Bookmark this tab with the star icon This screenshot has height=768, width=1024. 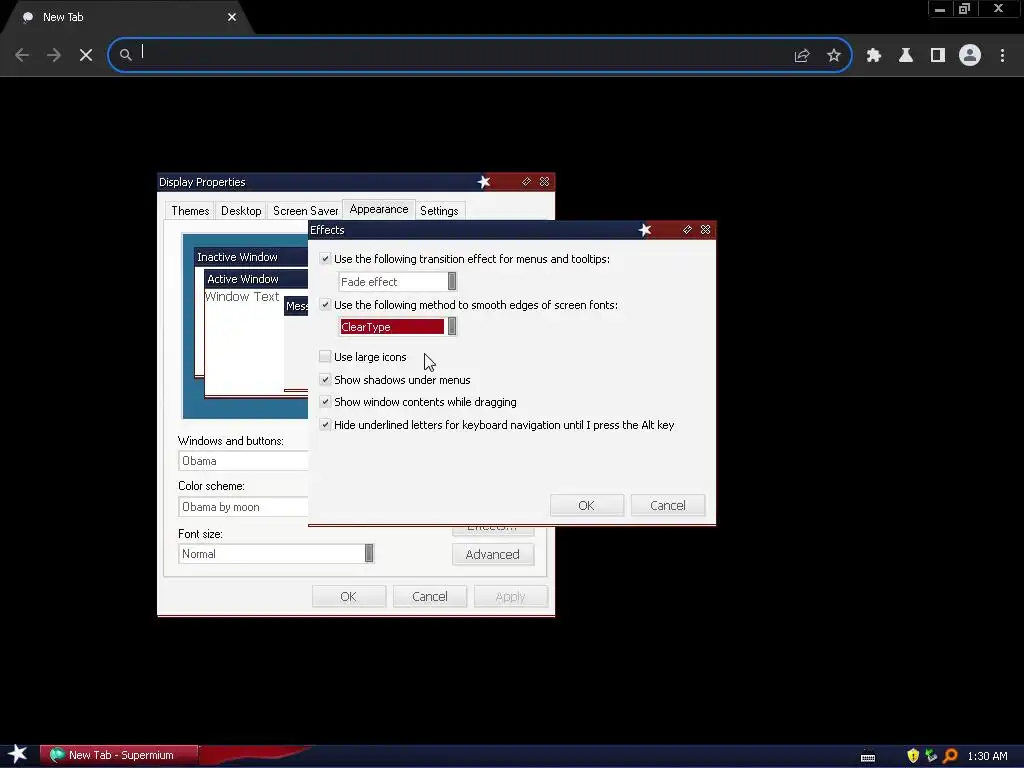834,56
